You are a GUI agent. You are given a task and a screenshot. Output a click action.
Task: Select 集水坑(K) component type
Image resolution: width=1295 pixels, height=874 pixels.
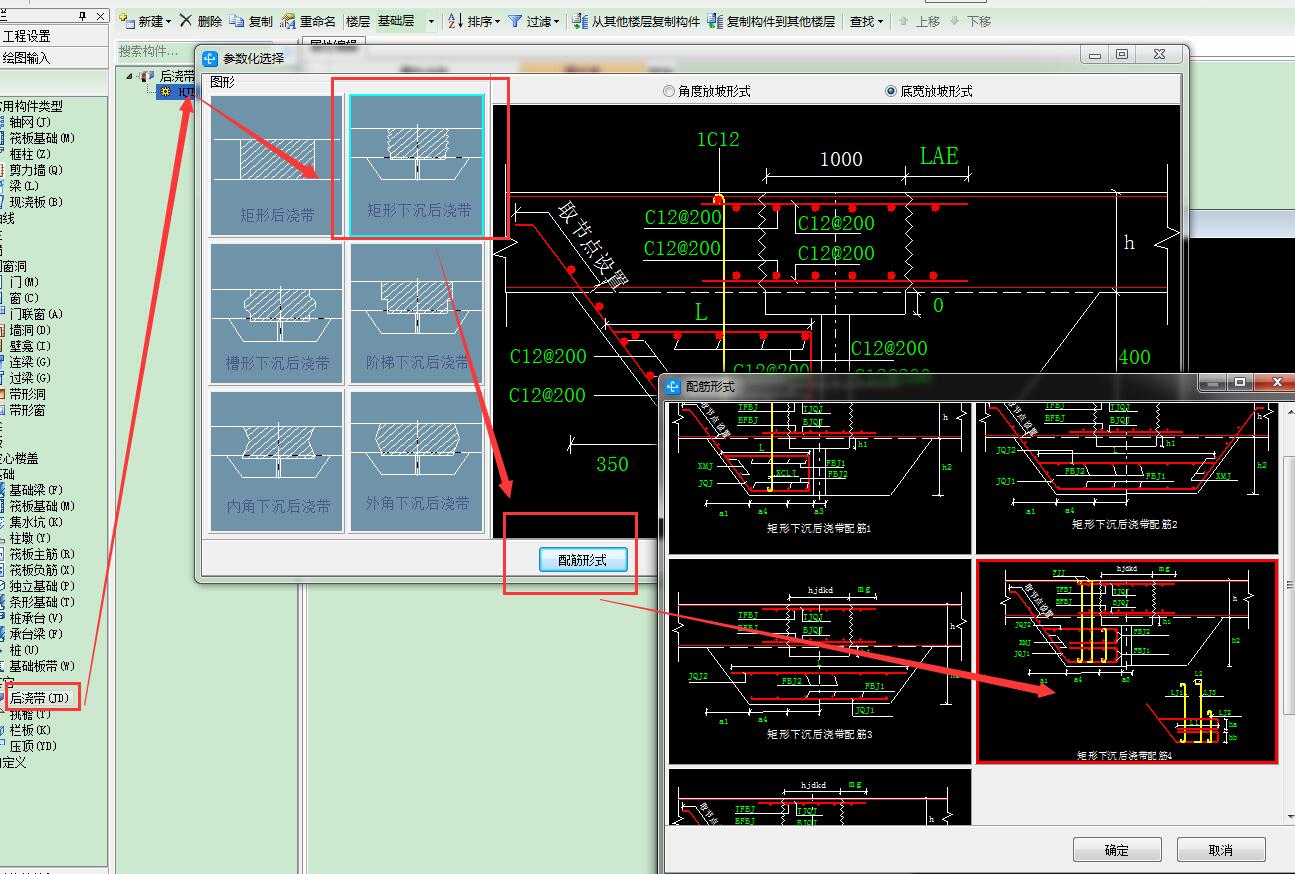click(36, 522)
